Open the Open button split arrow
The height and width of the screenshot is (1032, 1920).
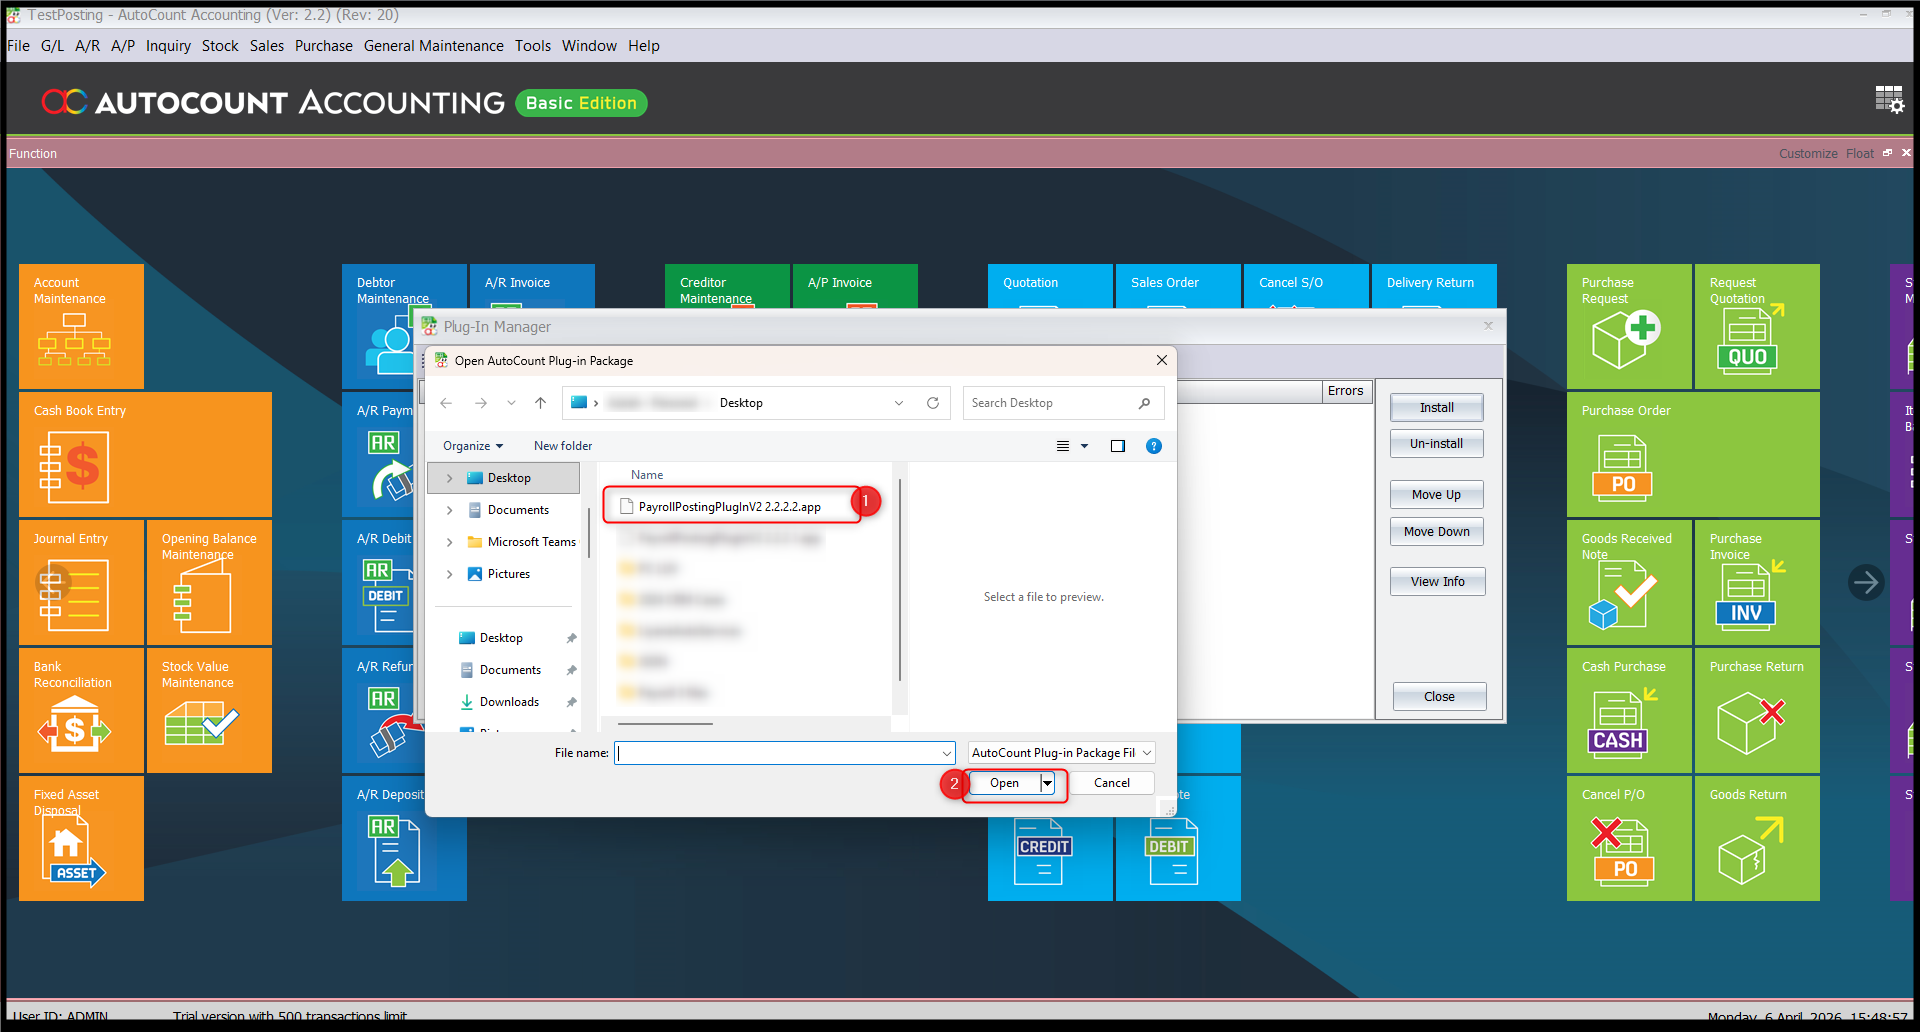click(1047, 783)
